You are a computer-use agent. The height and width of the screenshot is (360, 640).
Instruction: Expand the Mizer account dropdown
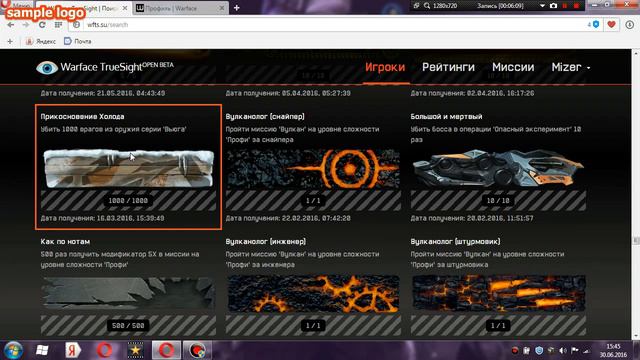[x=571, y=67]
